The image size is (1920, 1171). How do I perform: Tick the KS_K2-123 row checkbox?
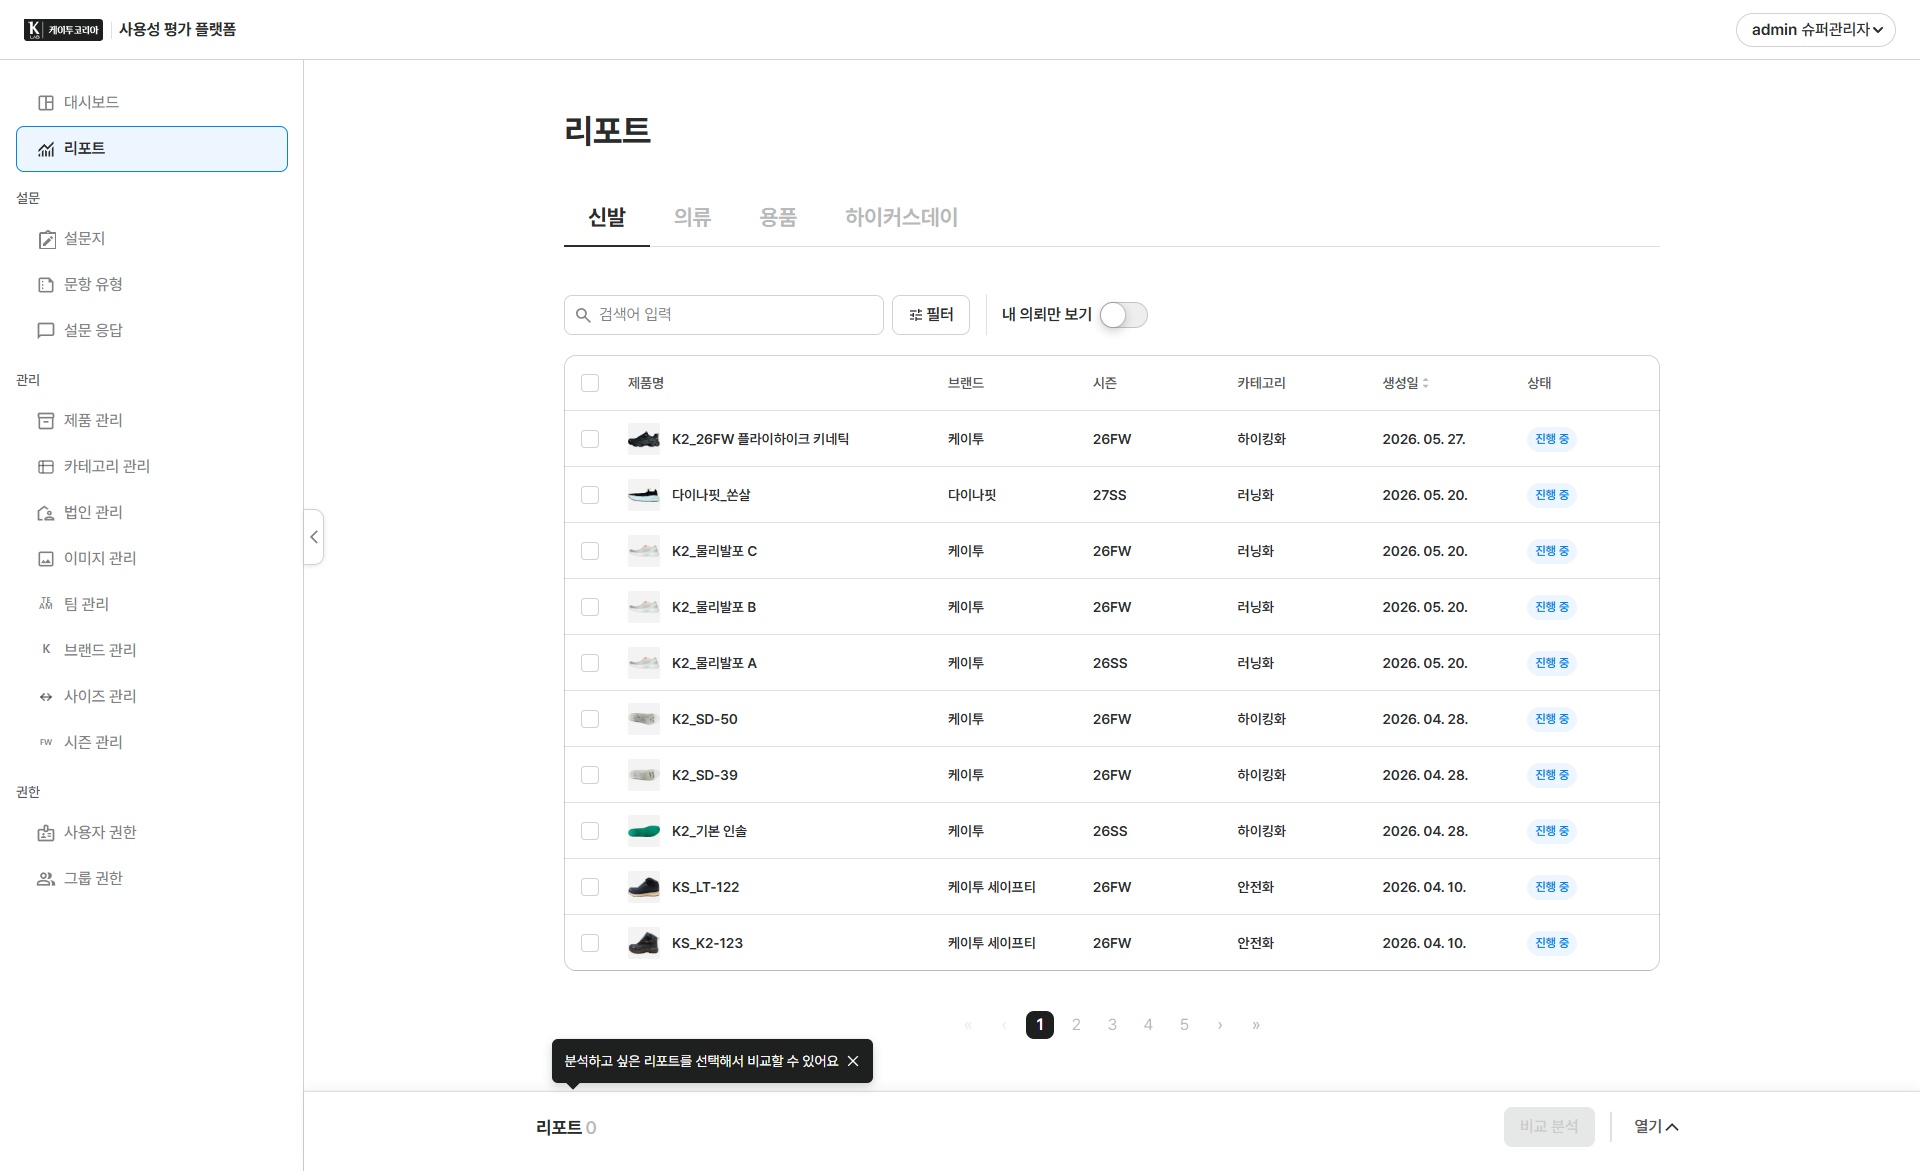[590, 943]
